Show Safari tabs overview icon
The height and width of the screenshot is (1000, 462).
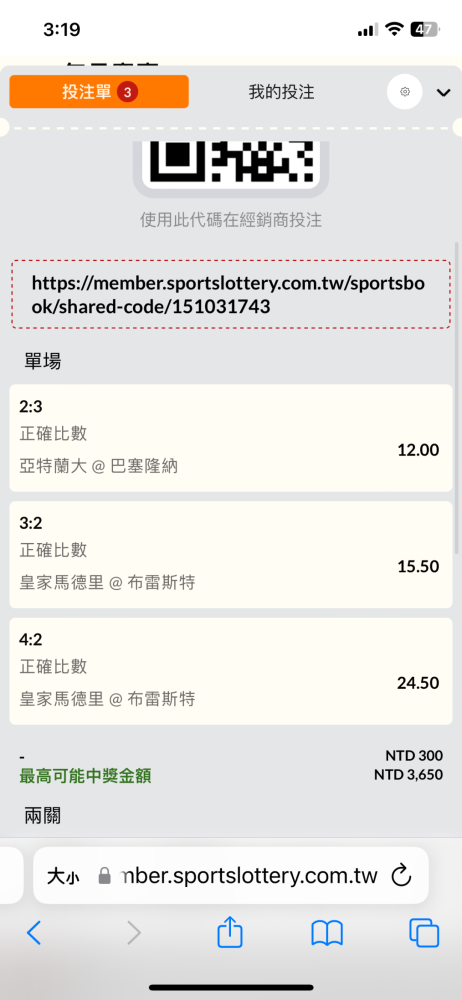(424, 933)
